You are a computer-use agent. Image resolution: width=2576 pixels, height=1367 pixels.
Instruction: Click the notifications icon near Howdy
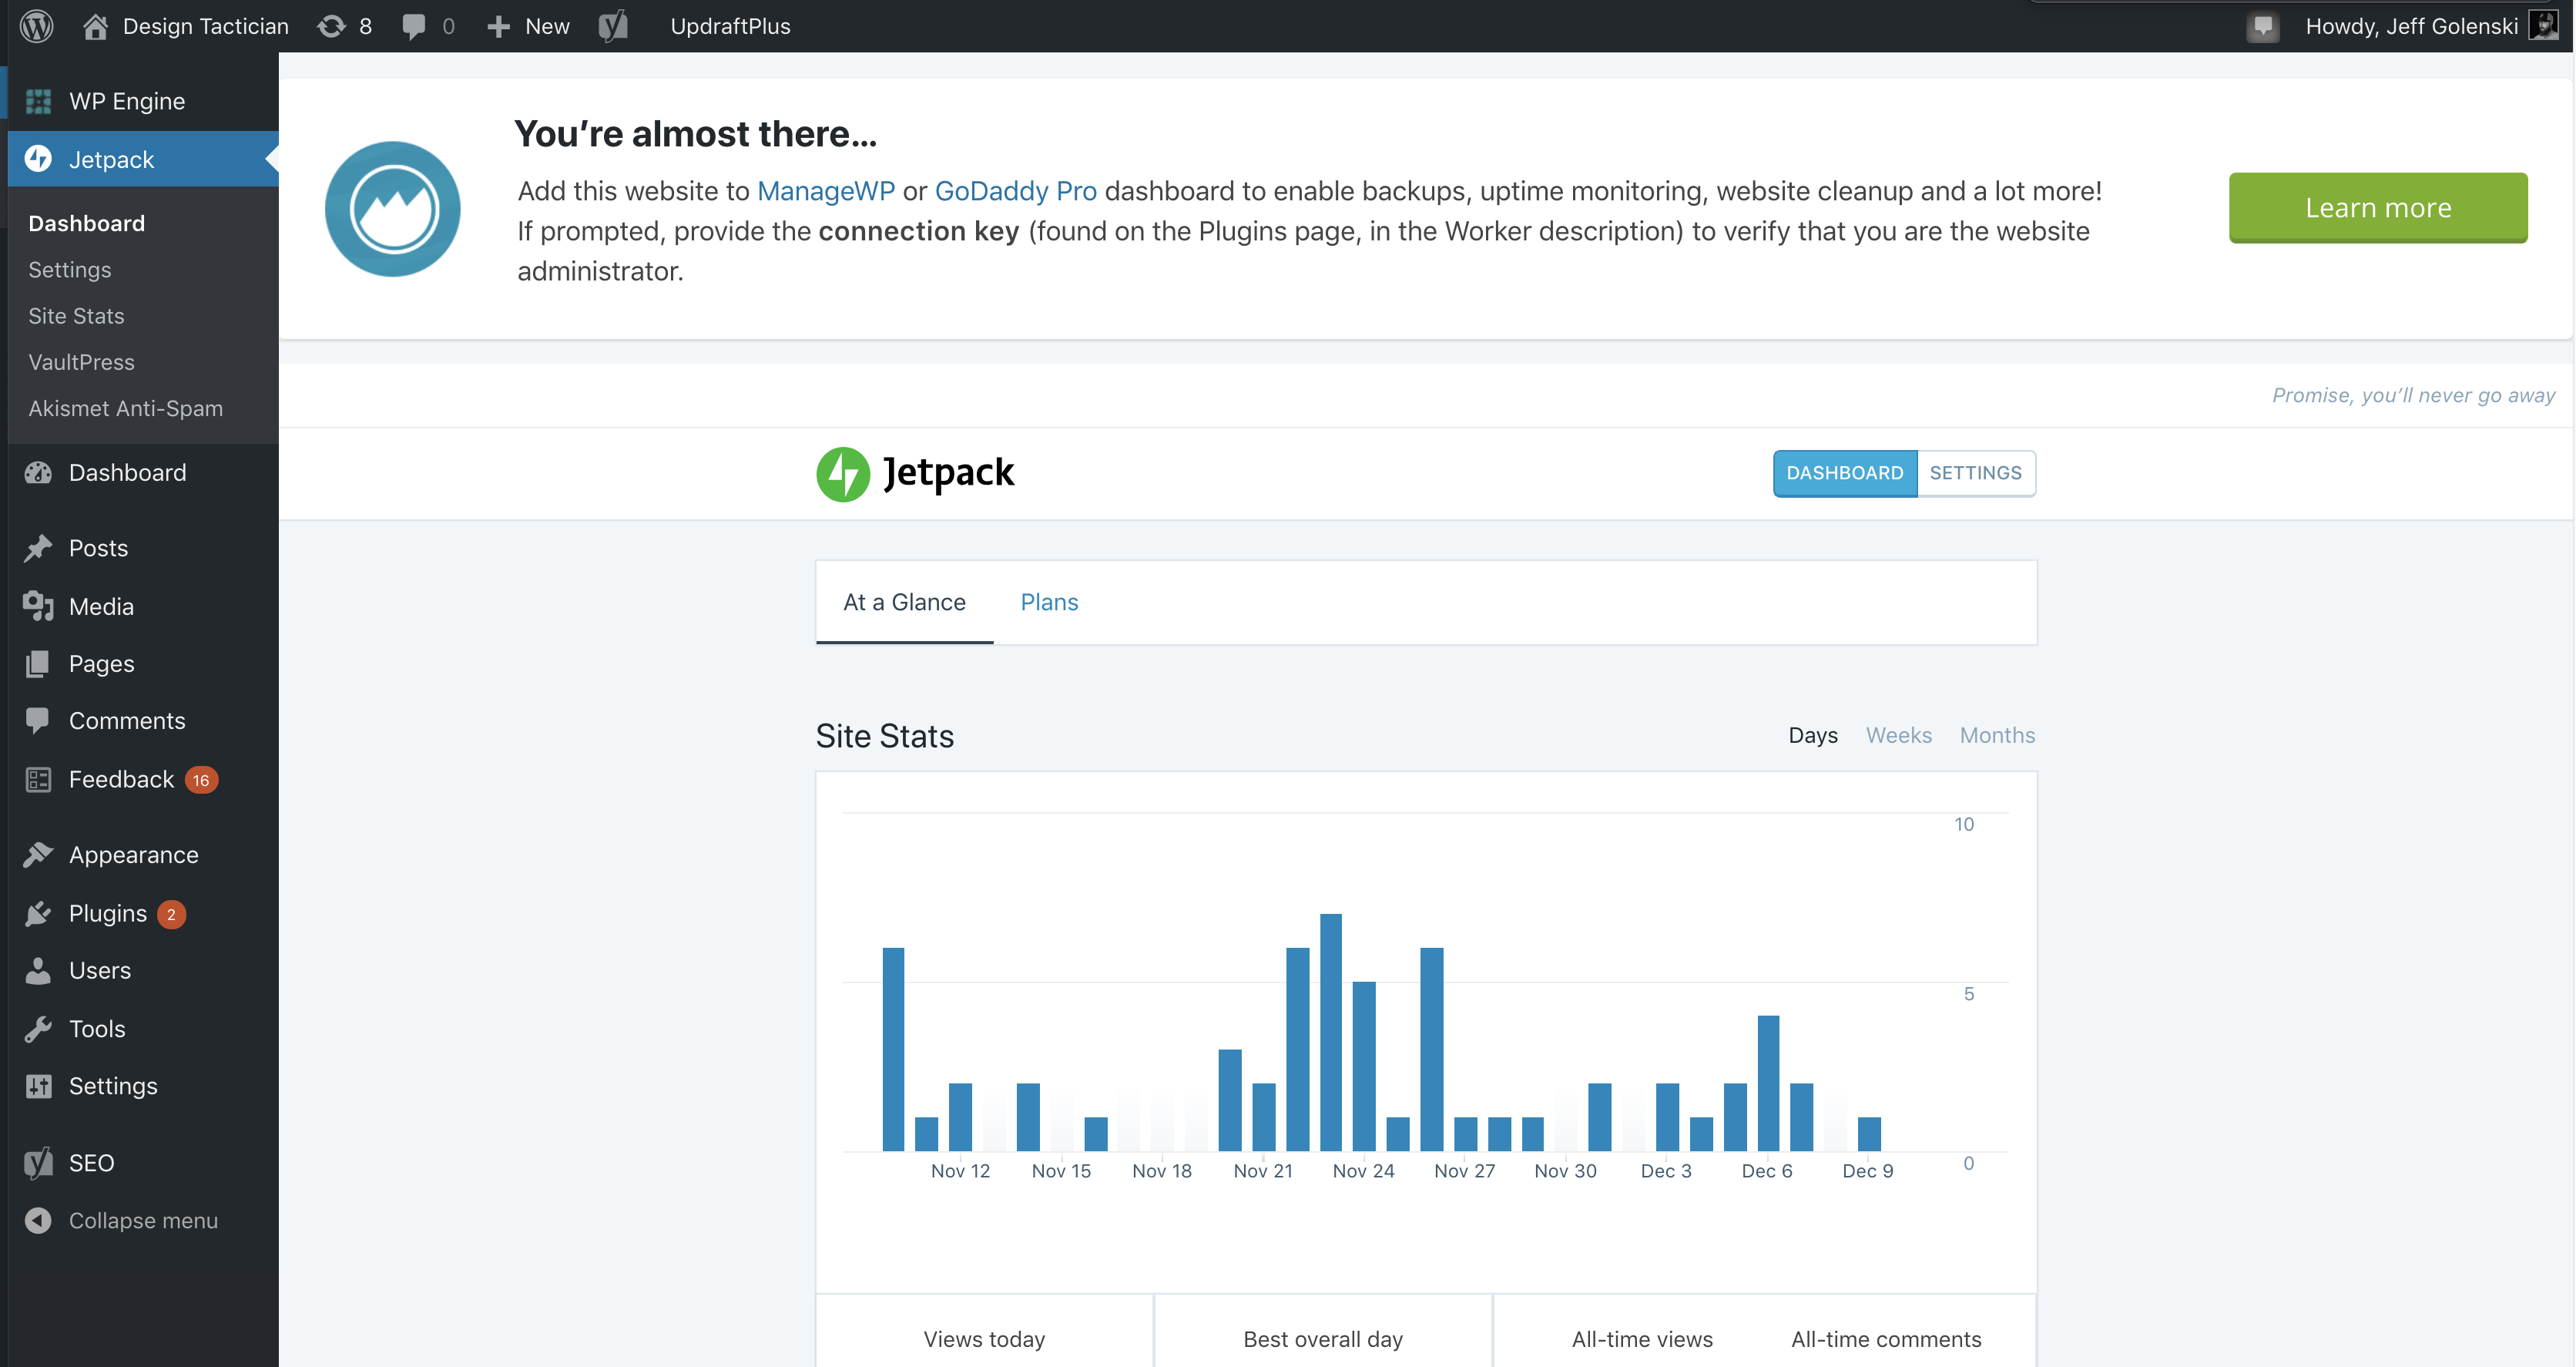[2262, 26]
